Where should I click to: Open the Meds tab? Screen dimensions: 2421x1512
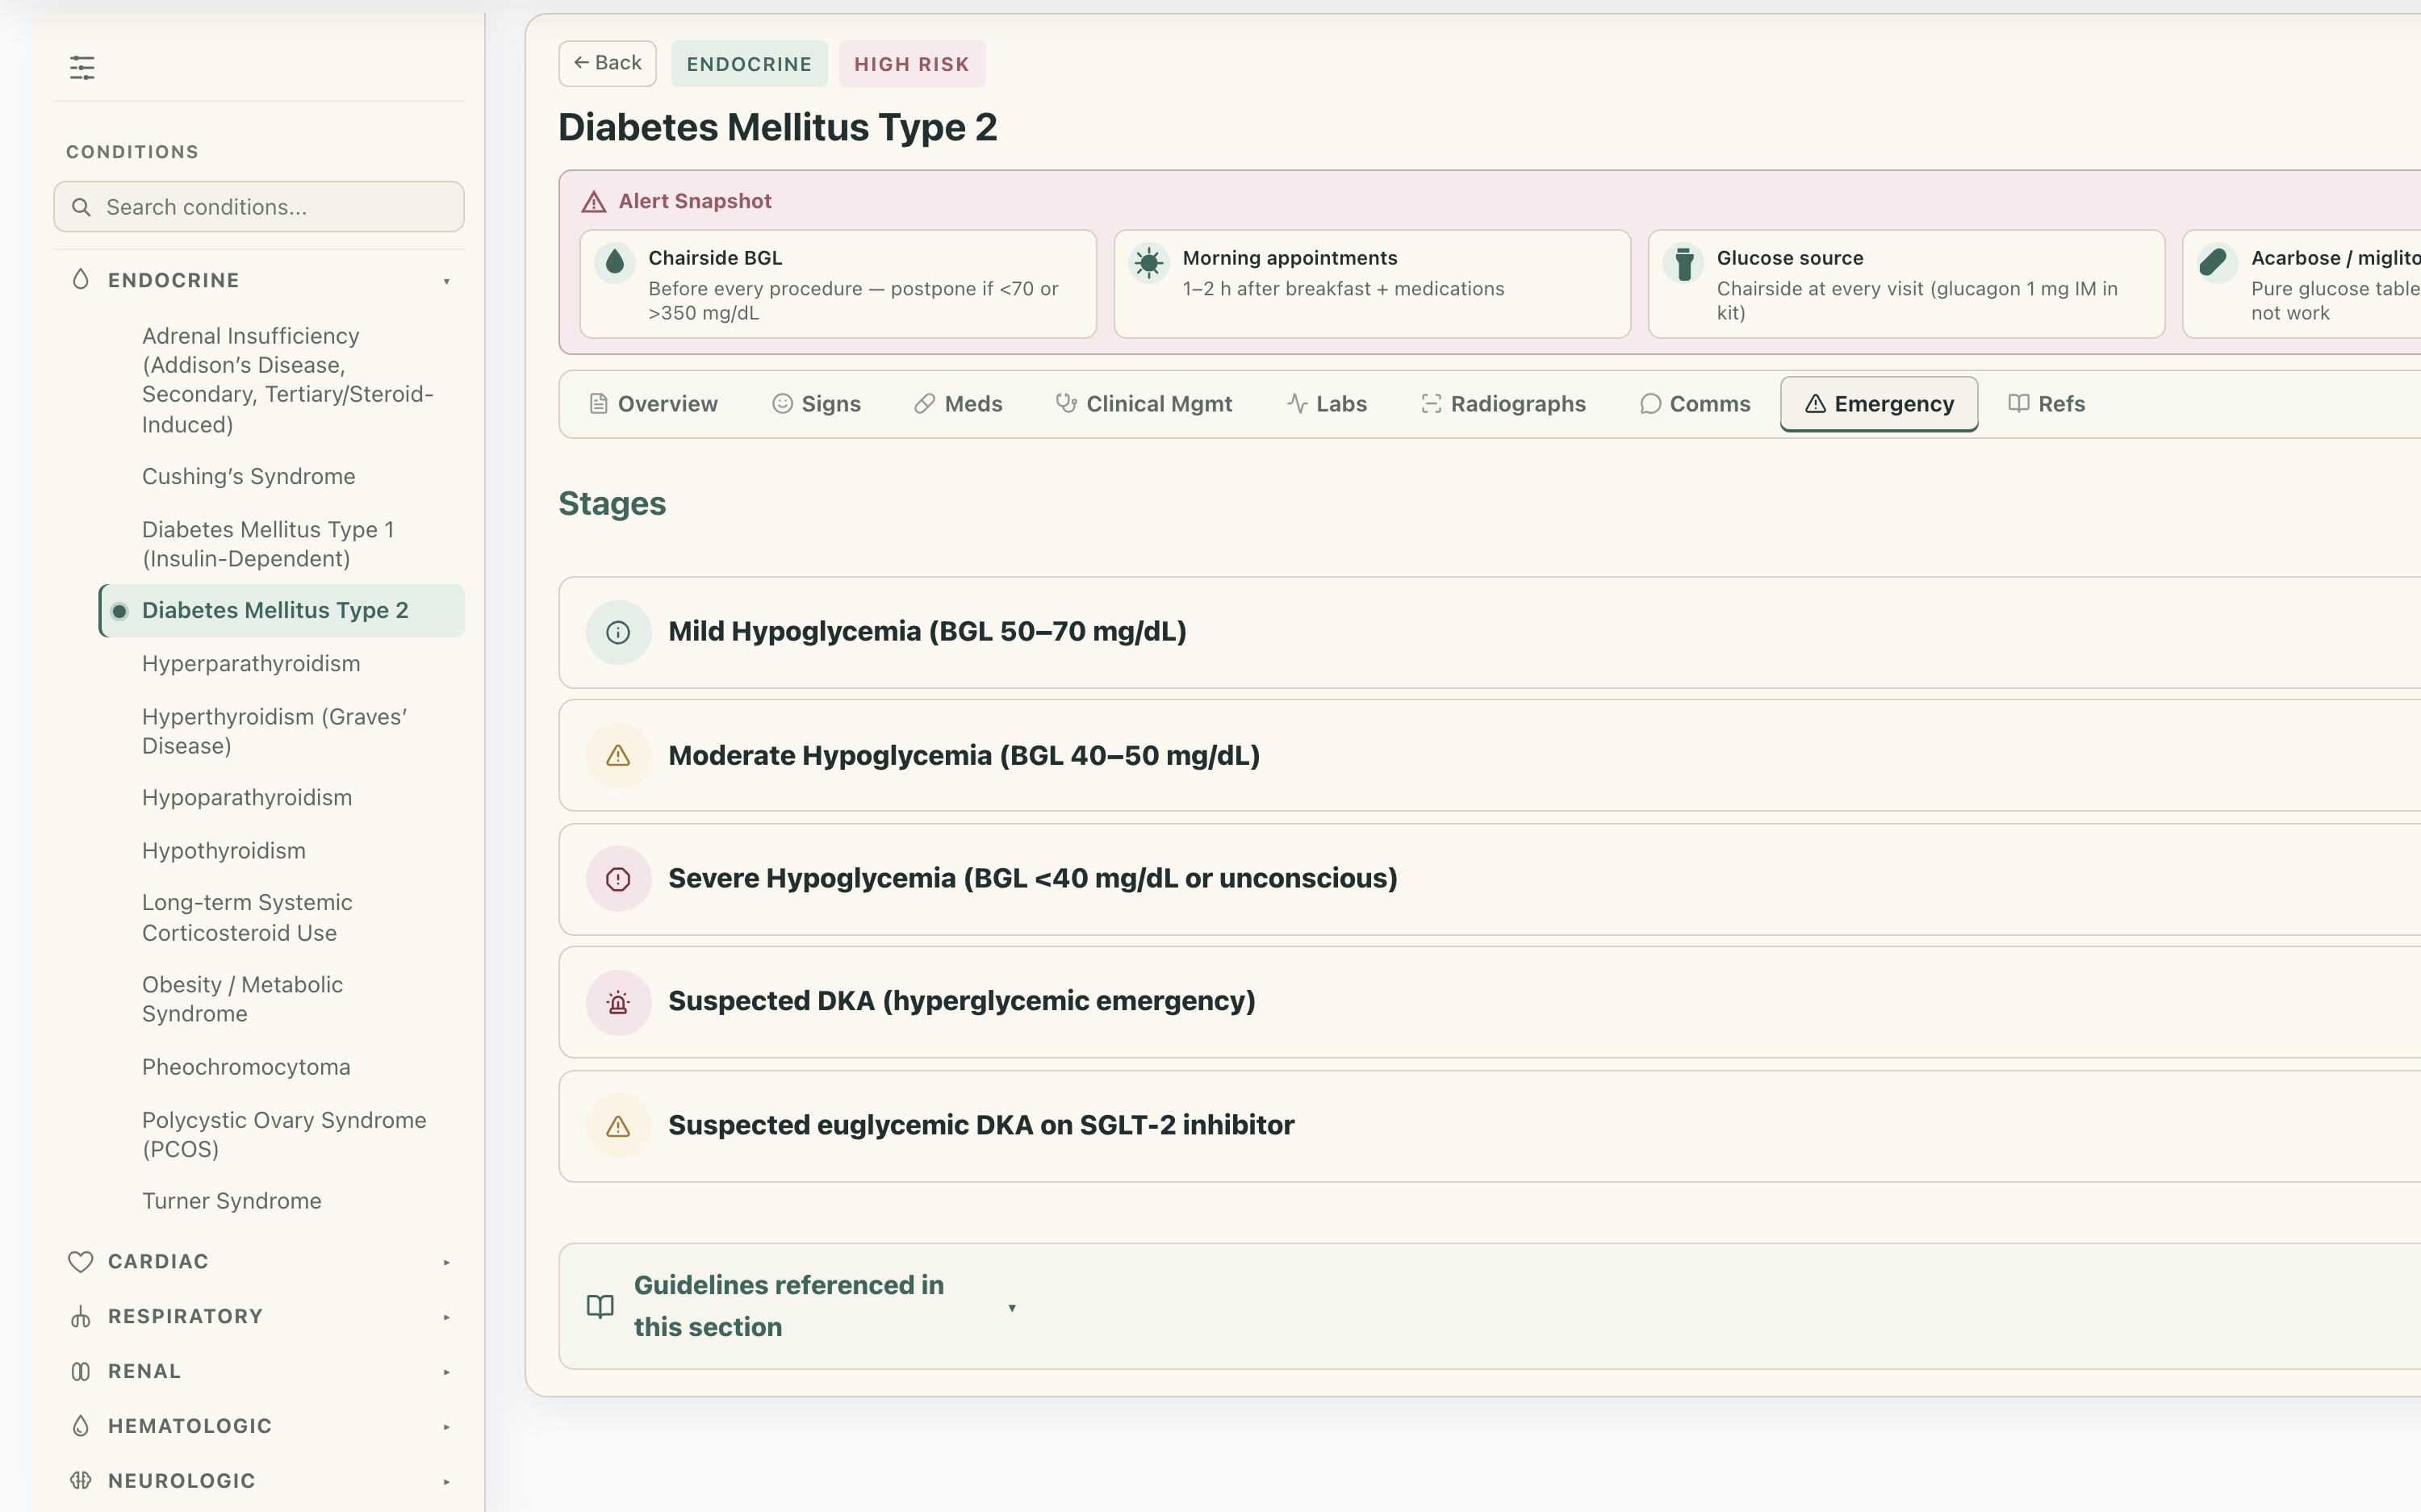pos(958,404)
